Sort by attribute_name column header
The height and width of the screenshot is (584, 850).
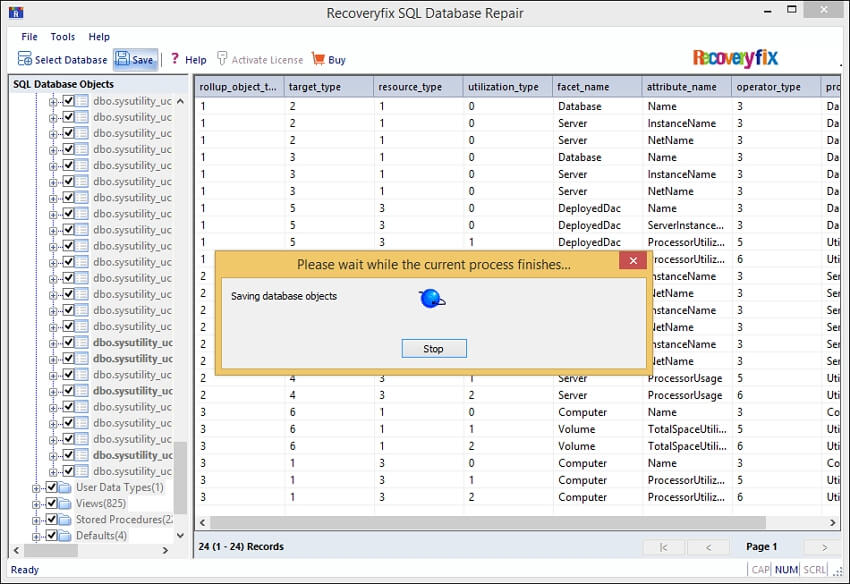coord(686,87)
